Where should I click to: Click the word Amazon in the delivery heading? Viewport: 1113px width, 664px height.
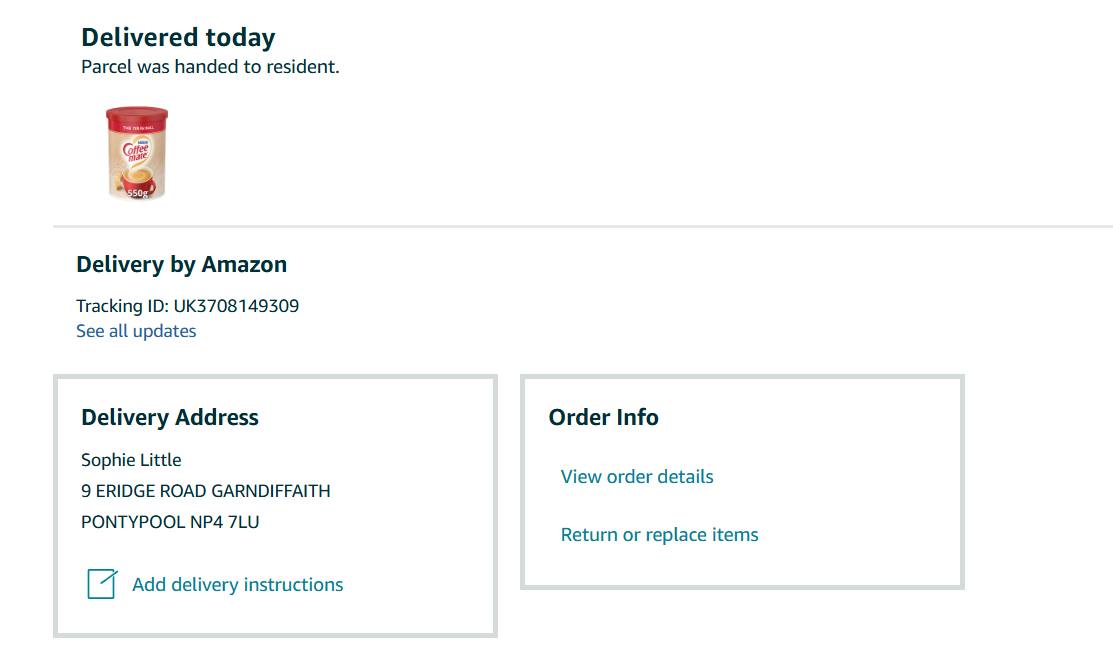(x=244, y=265)
